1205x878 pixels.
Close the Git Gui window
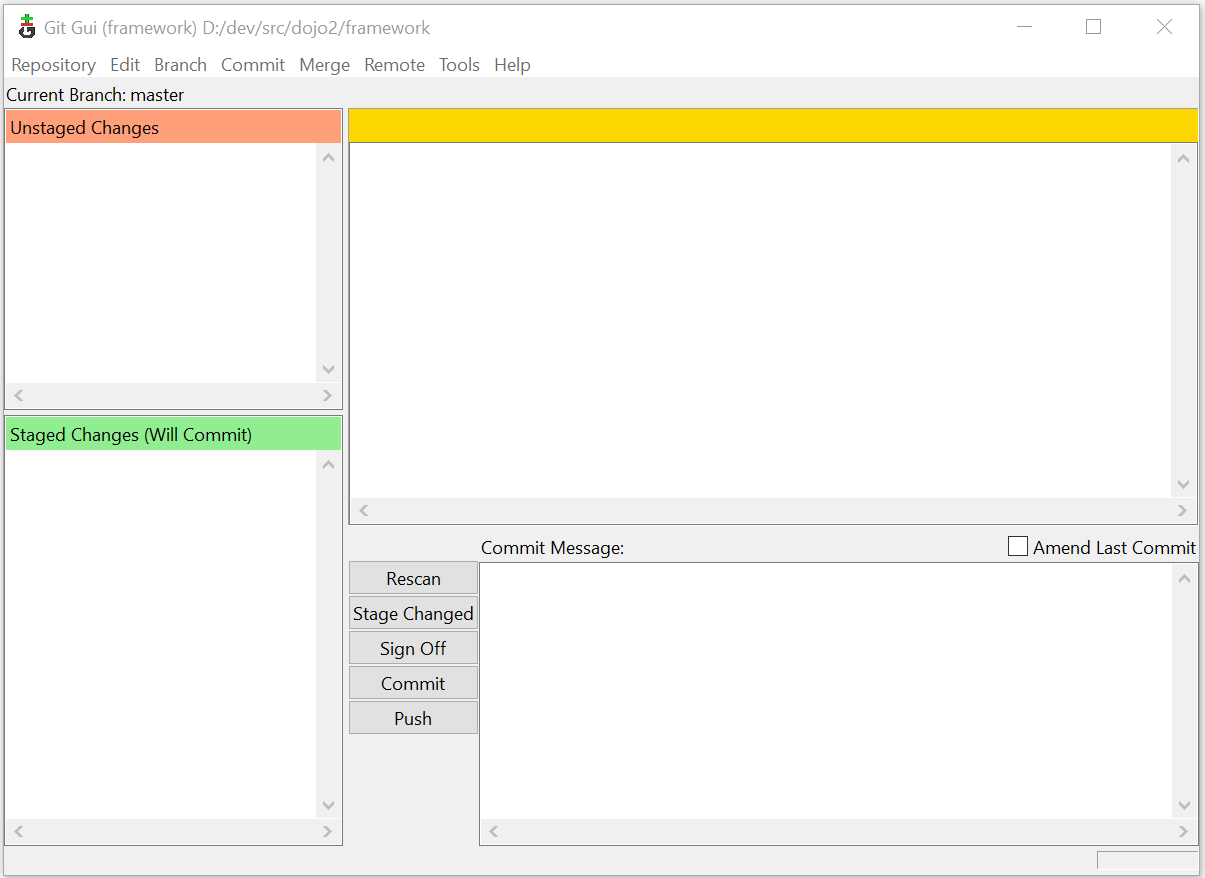1164,27
